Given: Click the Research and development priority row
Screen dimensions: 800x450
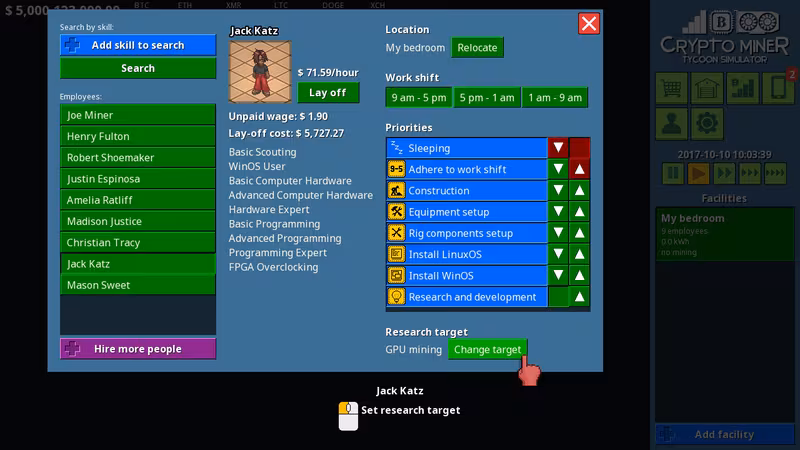Looking at the screenshot, I should tap(466, 297).
